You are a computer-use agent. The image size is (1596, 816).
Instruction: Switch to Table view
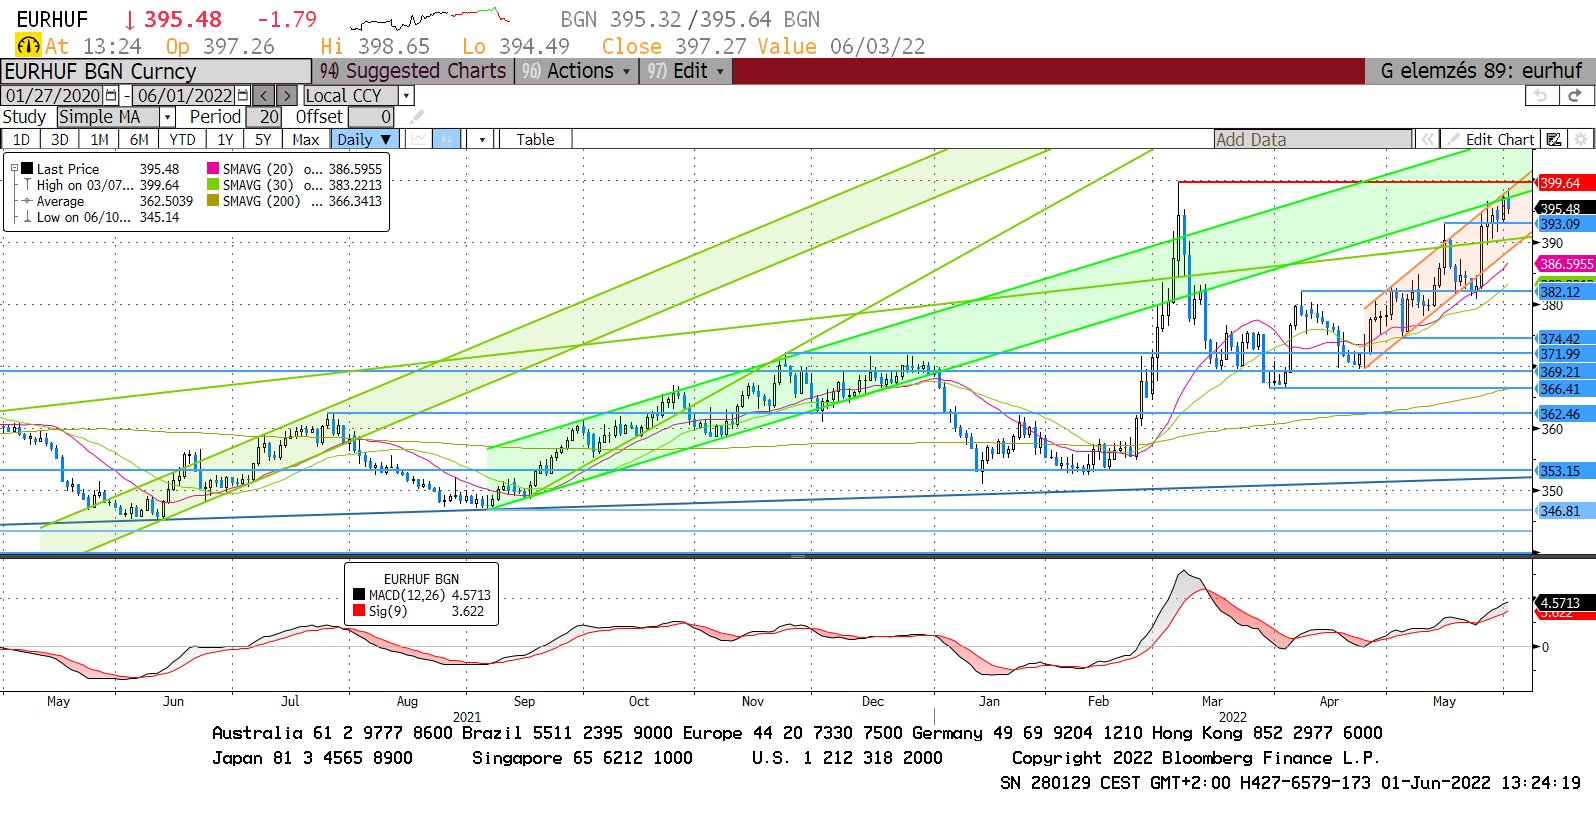tap(535, 139)
